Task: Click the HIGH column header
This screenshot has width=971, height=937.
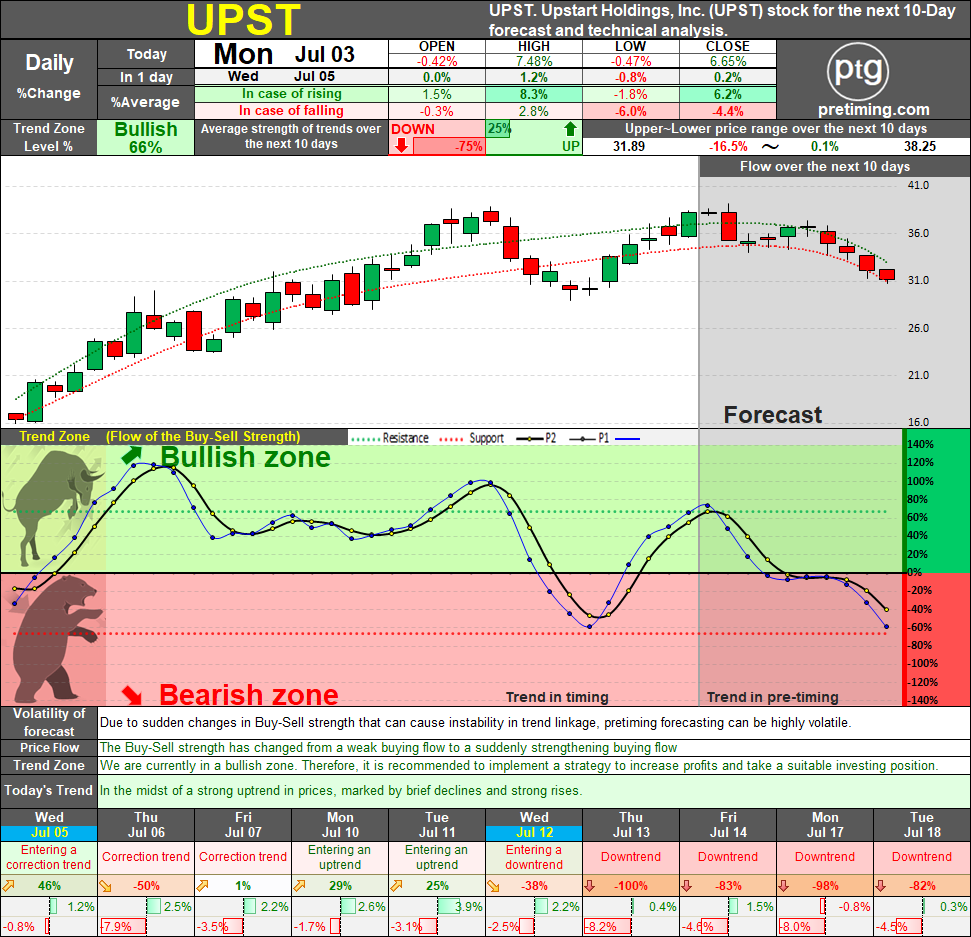Action: coord(534,46)
